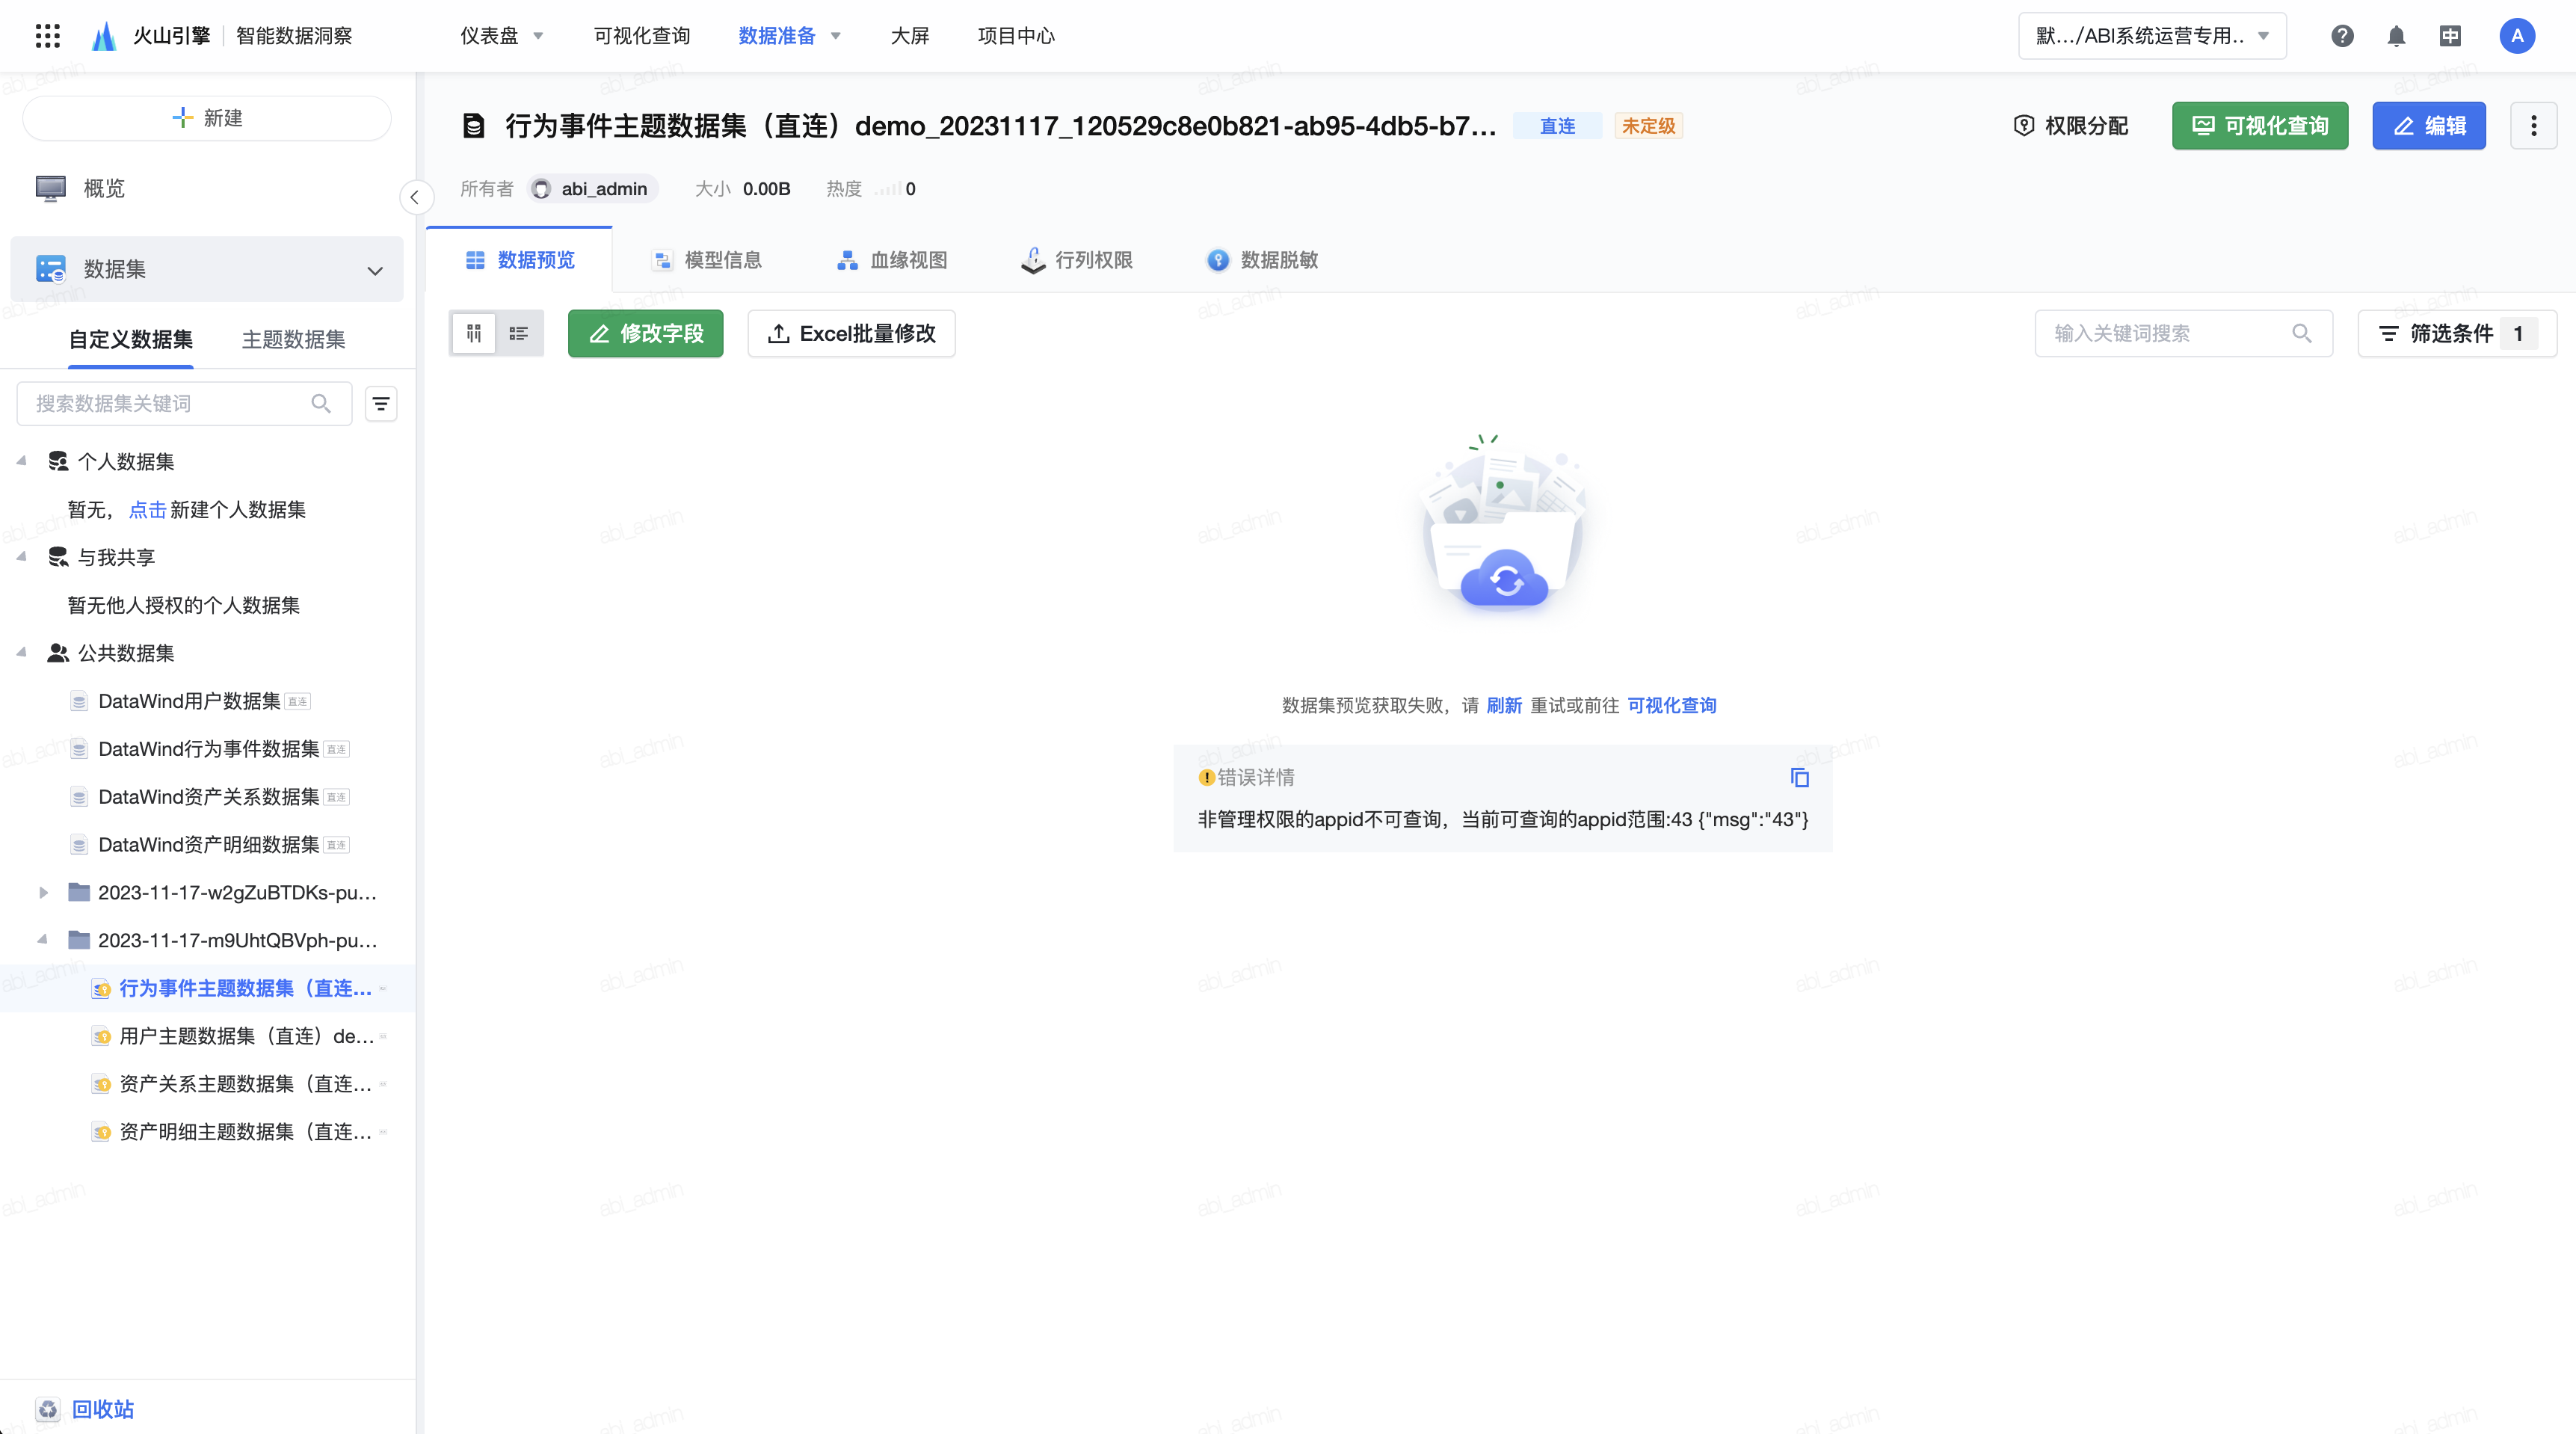The image size is (2576, 1434).
Task: Click the help question mark icon
Action: pyautogui.click(x=2341, y=35)
